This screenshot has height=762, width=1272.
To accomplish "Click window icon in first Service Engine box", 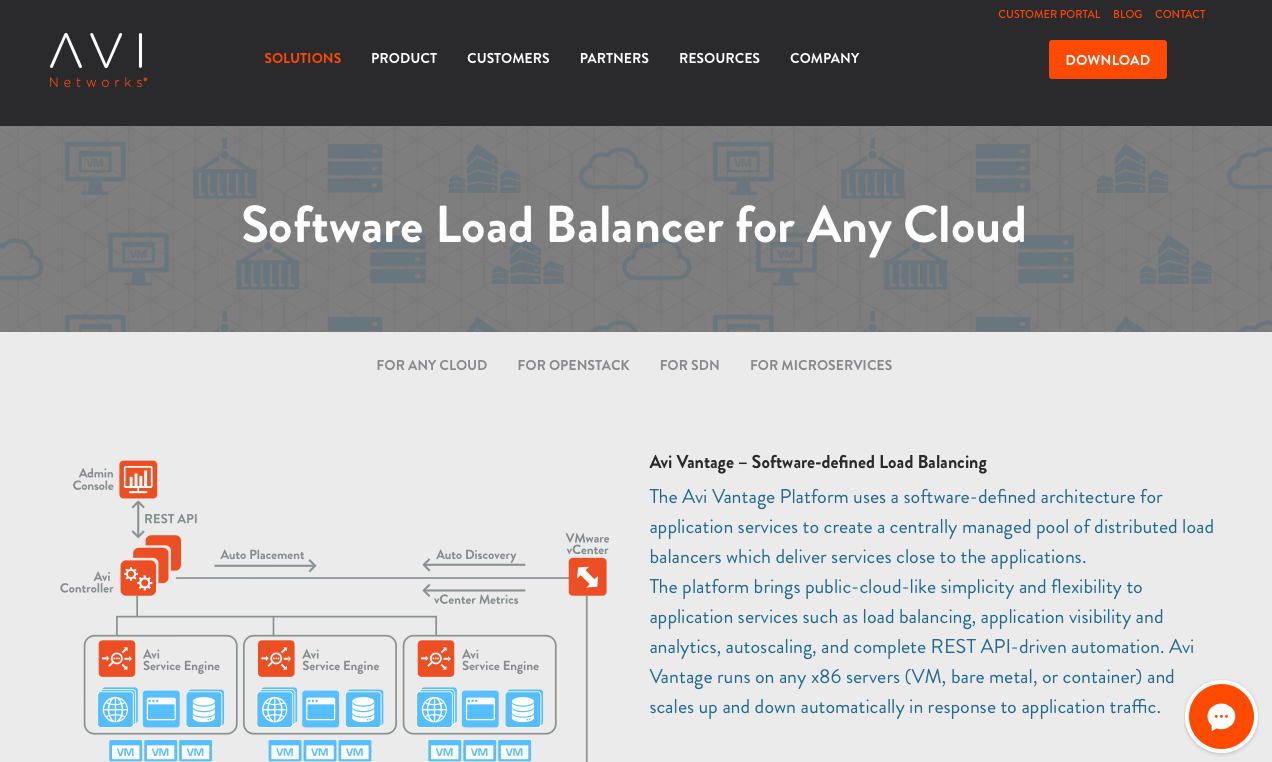I will [161, 708].
